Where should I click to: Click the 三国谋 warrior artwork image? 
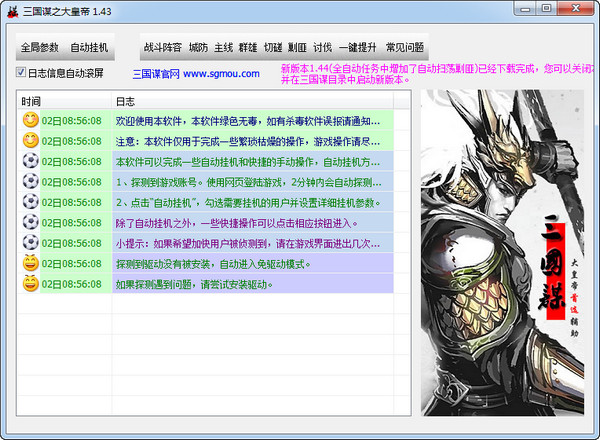click(502, 253)
